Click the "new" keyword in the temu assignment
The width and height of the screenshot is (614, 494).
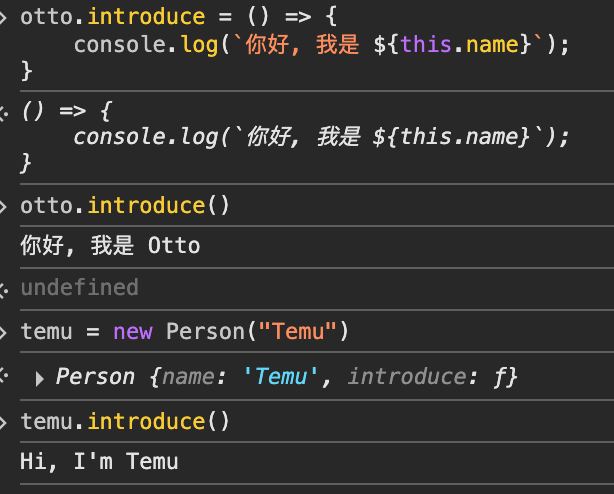coord(133,332)
